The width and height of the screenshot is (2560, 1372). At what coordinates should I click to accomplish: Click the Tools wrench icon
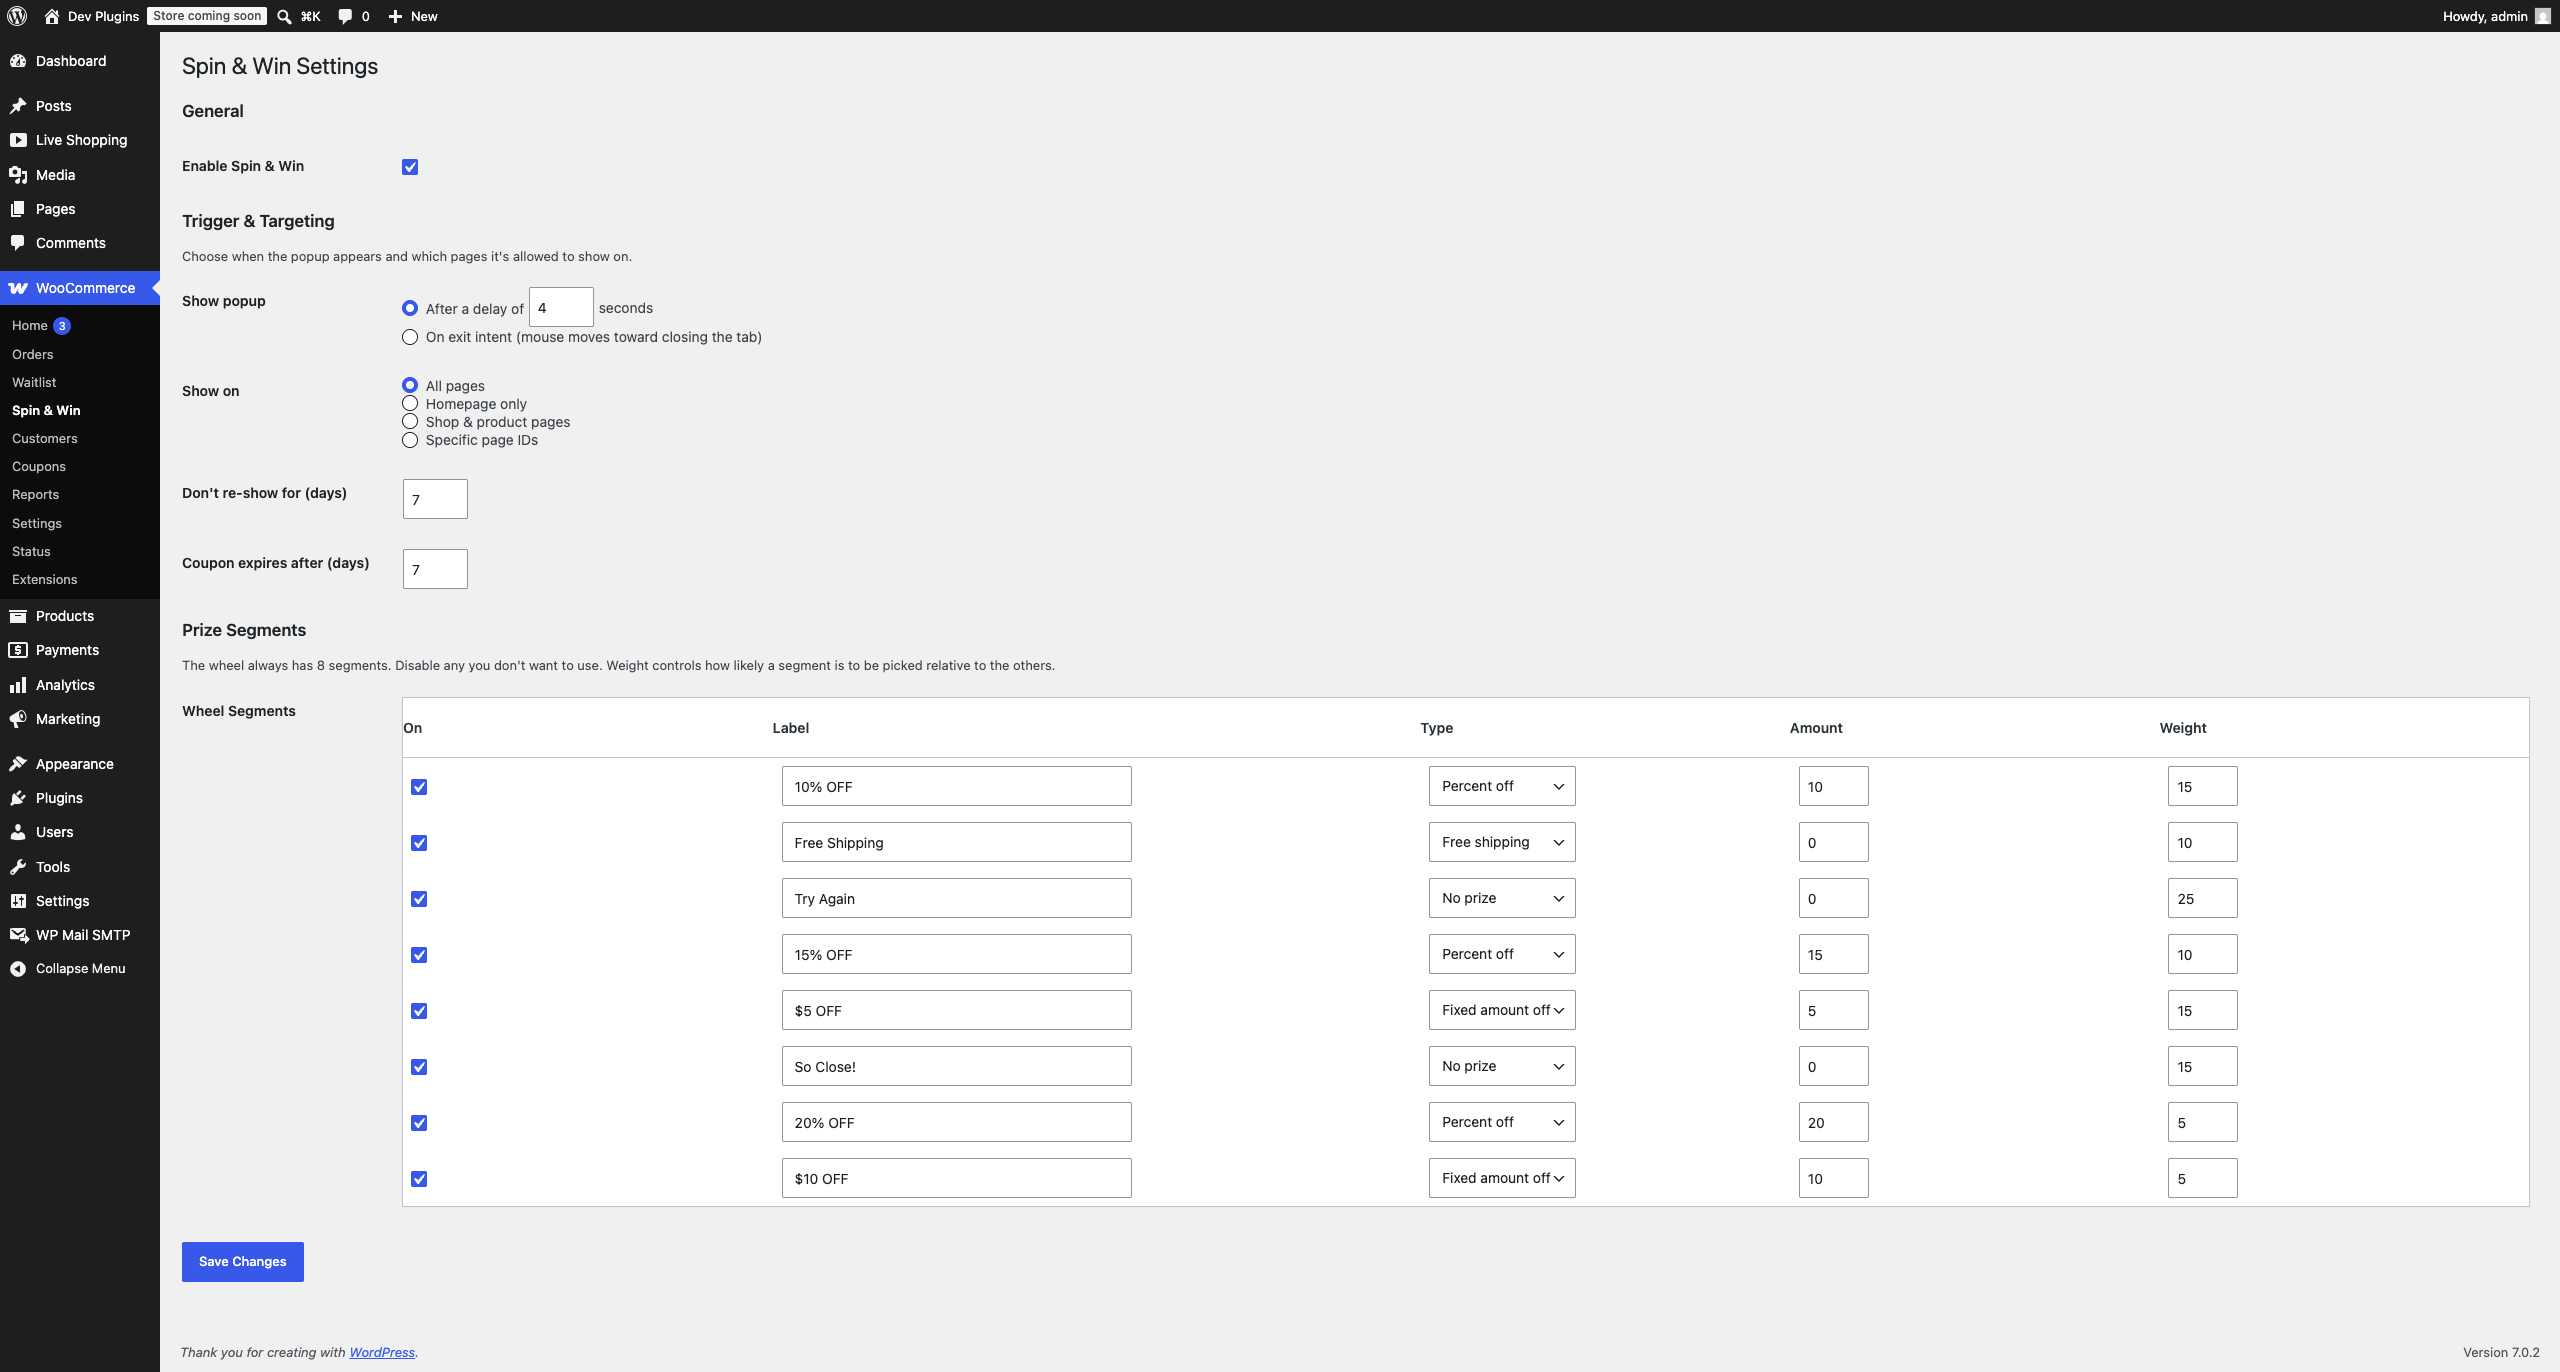click(x=18, y=867)
